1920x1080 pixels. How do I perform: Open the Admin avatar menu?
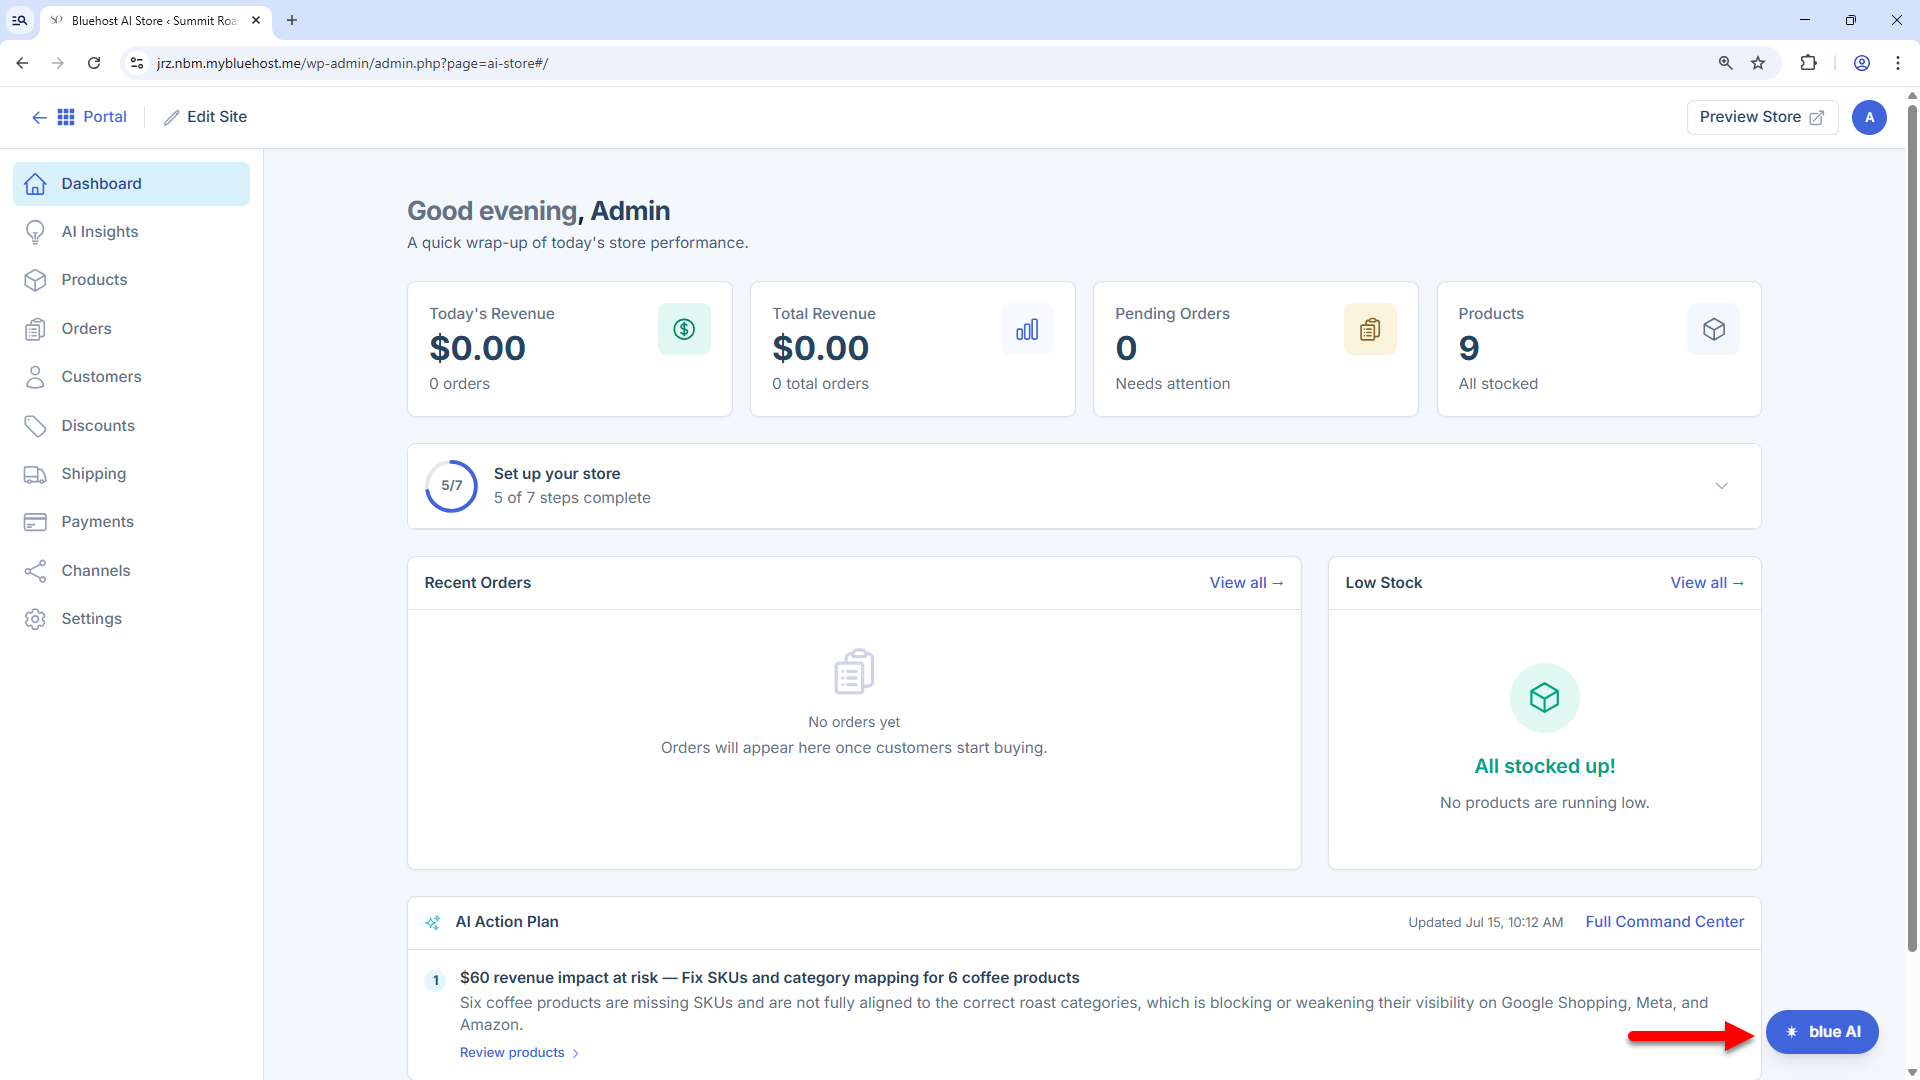click(x=1869, y=117)
